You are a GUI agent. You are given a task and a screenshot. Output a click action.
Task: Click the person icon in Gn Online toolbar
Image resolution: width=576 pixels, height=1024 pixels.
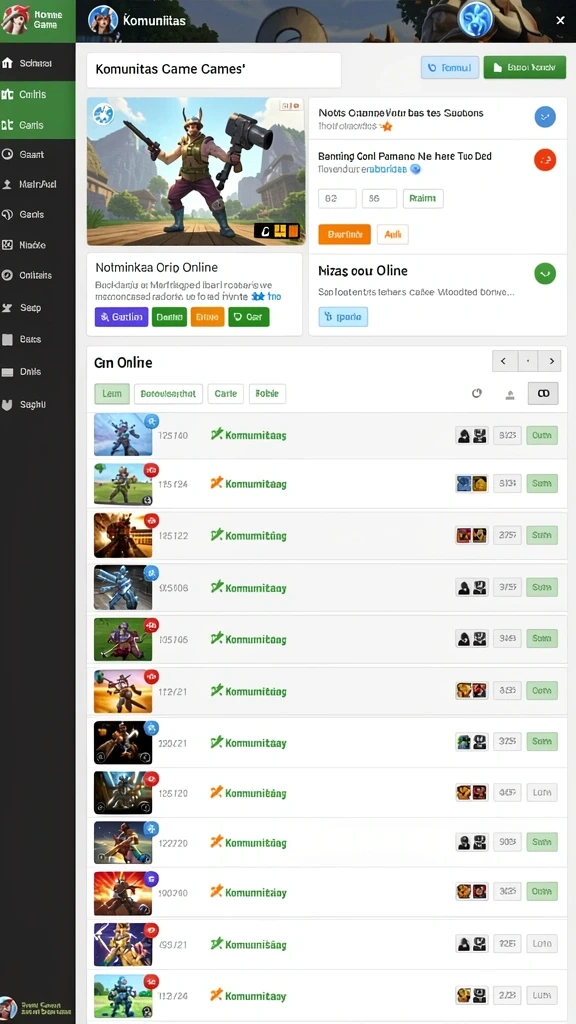tap(510, 394)
